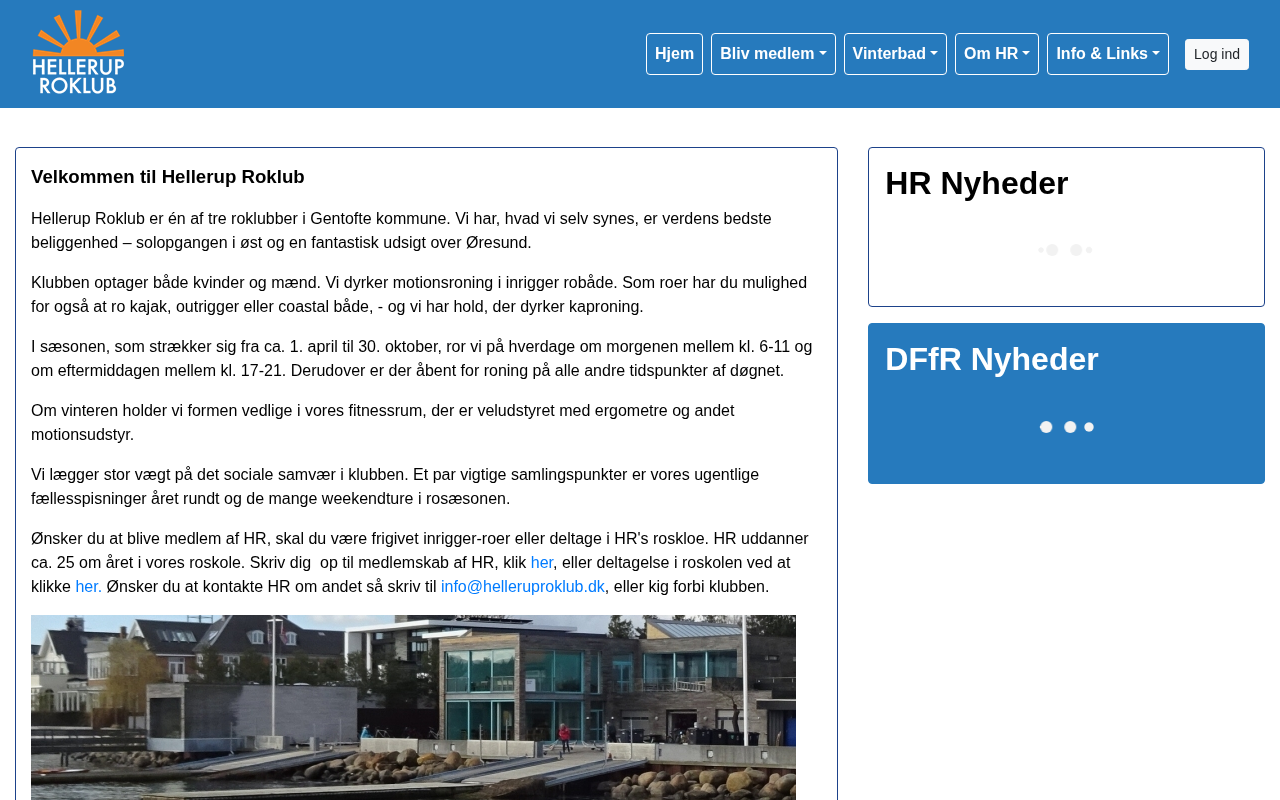
Task: Follow the 'her' membership signup link
Action: pyautogui.click(x=542, y=563)
